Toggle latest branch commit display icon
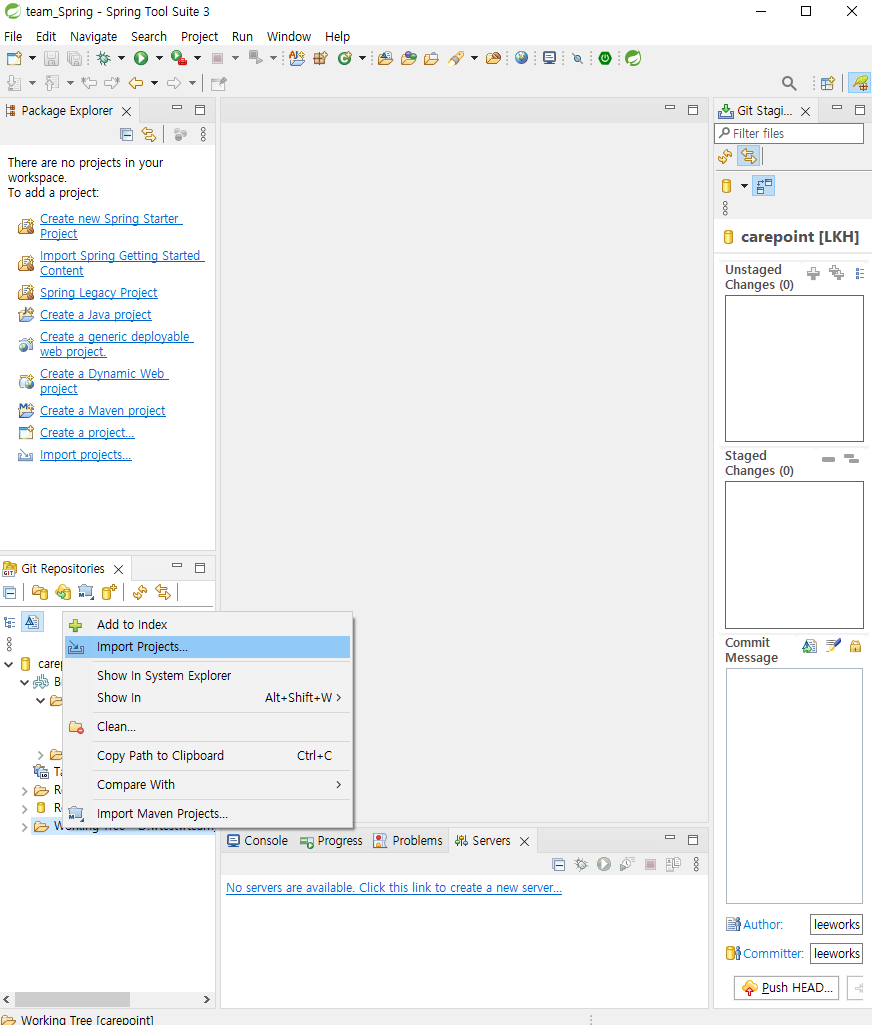Viewport: 872px width, 1025px height. click(32, 622)
